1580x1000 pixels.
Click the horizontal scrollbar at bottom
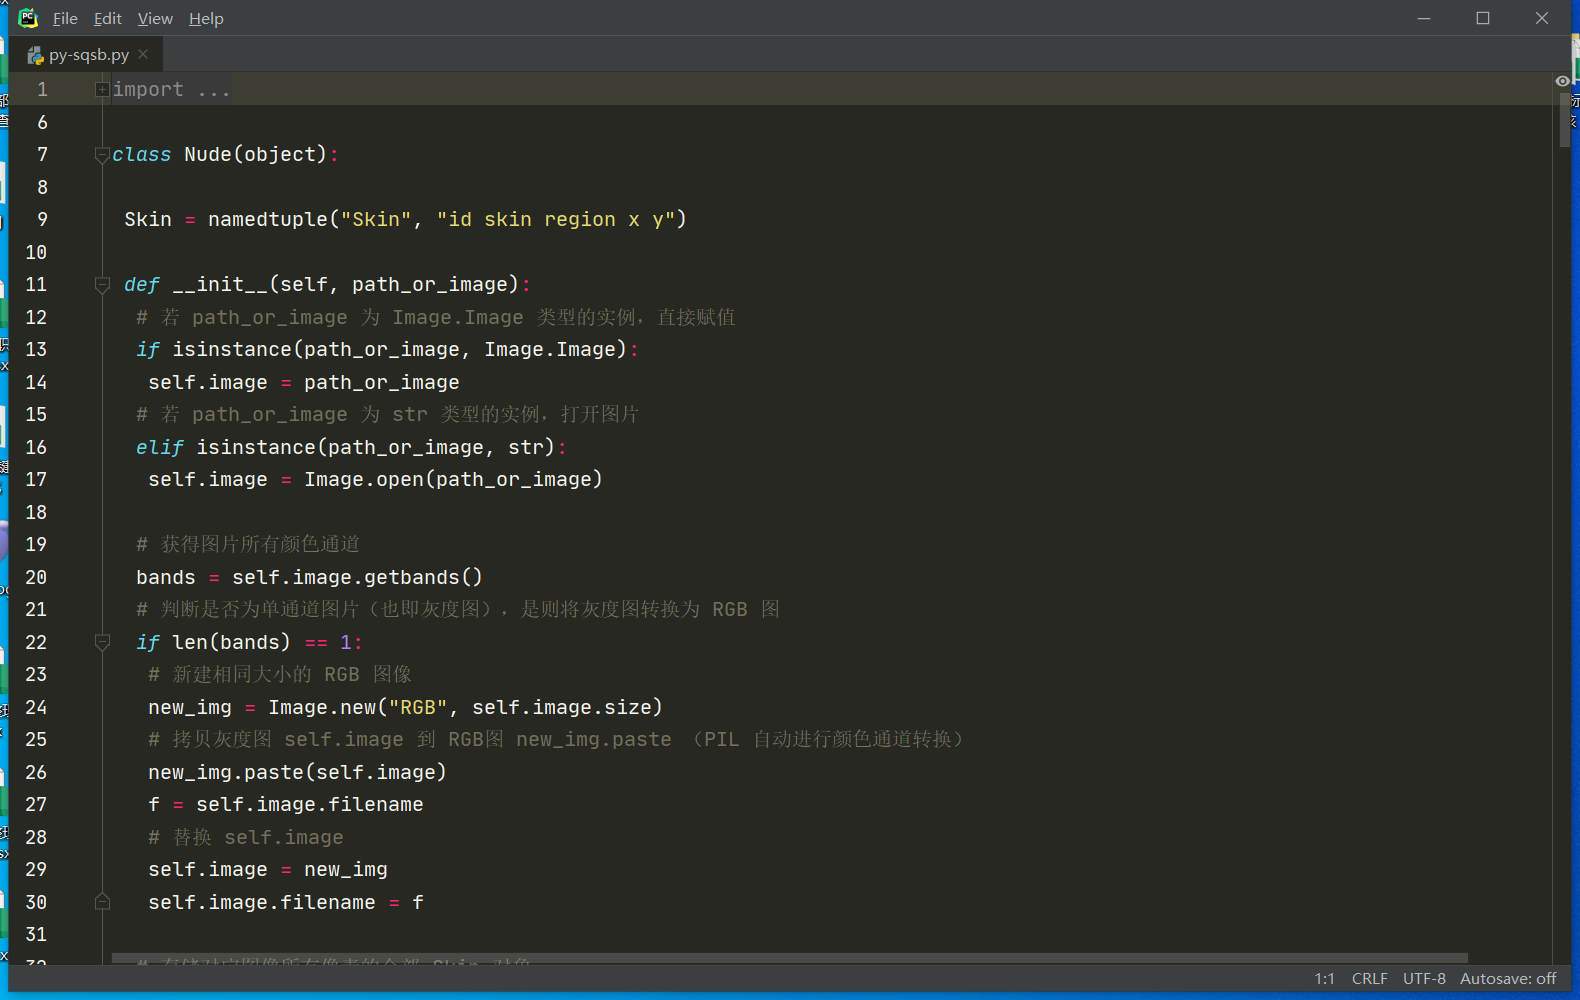789,958
